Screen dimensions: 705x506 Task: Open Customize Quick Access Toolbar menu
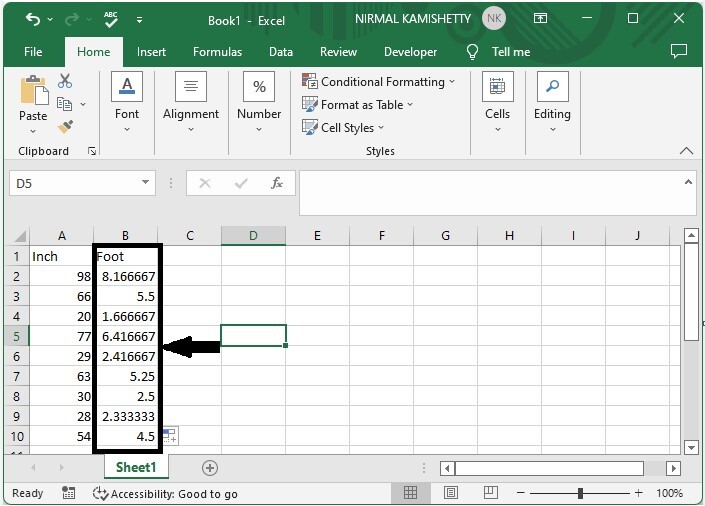139,20
